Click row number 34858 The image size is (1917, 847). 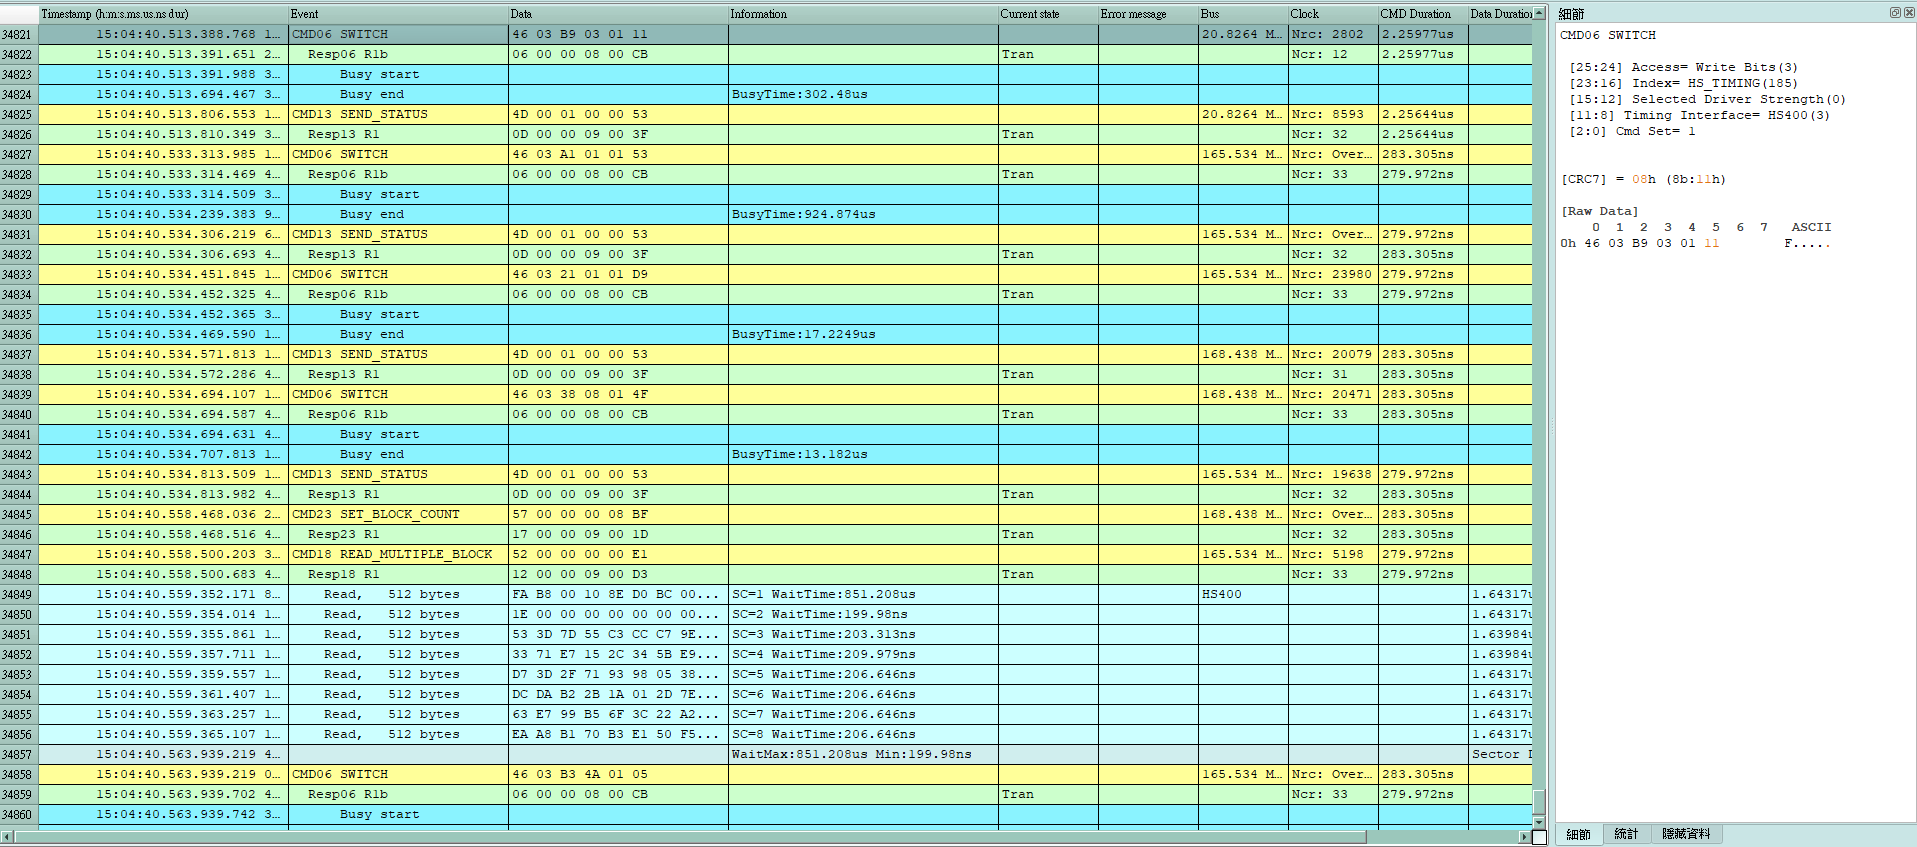tap(18, 774)
